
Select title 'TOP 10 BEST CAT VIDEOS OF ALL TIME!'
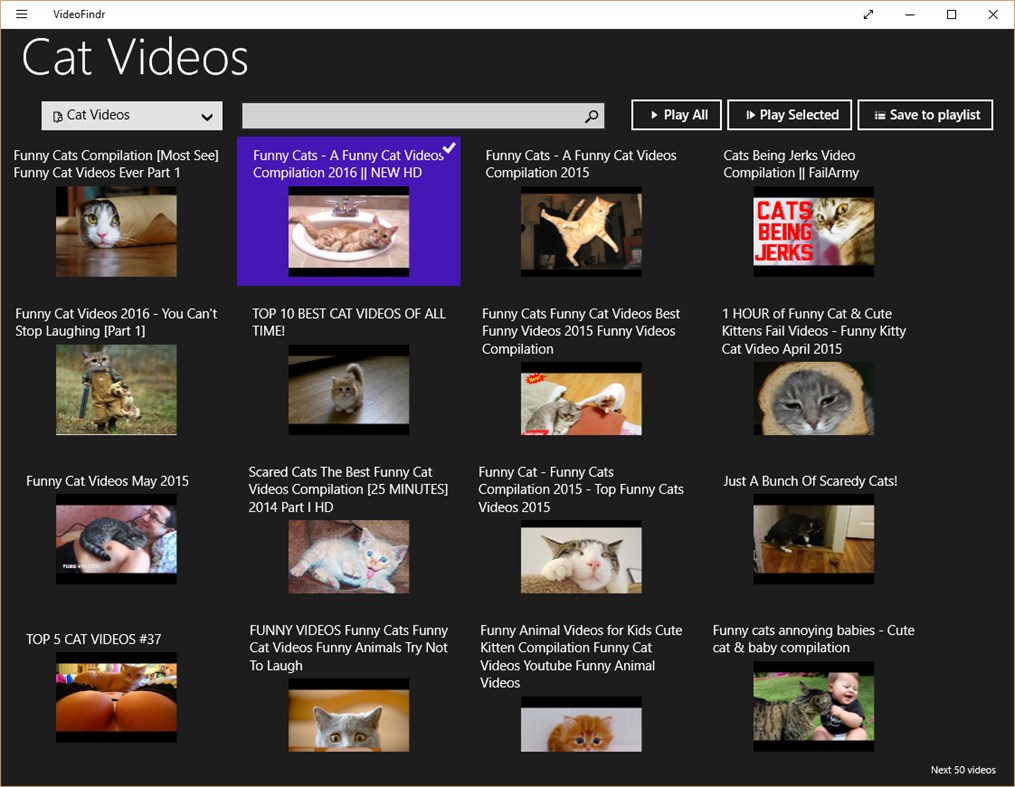click(x=348, y=322)
